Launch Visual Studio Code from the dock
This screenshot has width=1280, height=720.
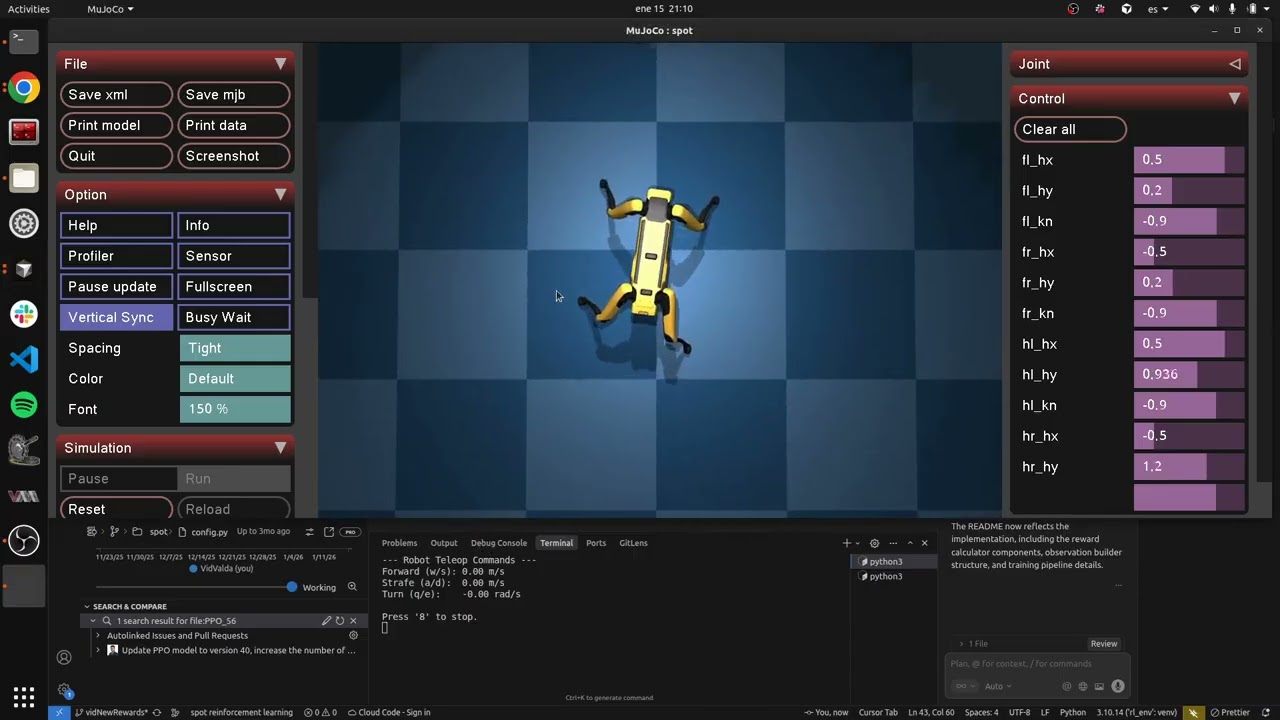[x=24, y=359]
